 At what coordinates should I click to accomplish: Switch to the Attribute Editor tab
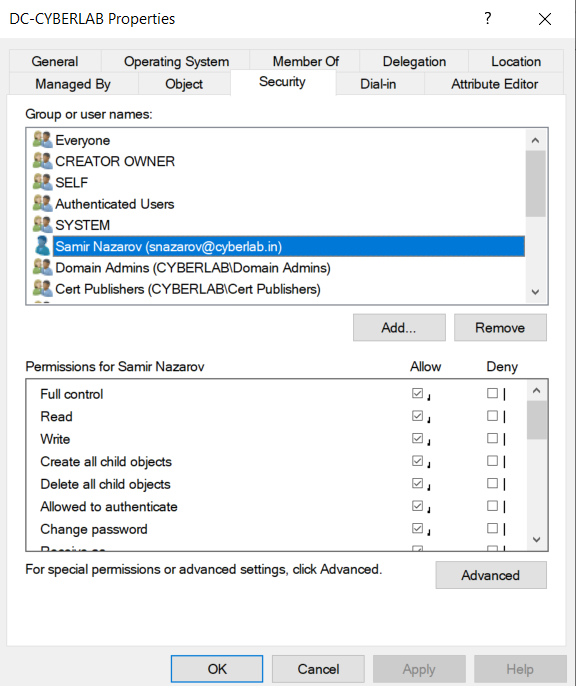(494, 84)
